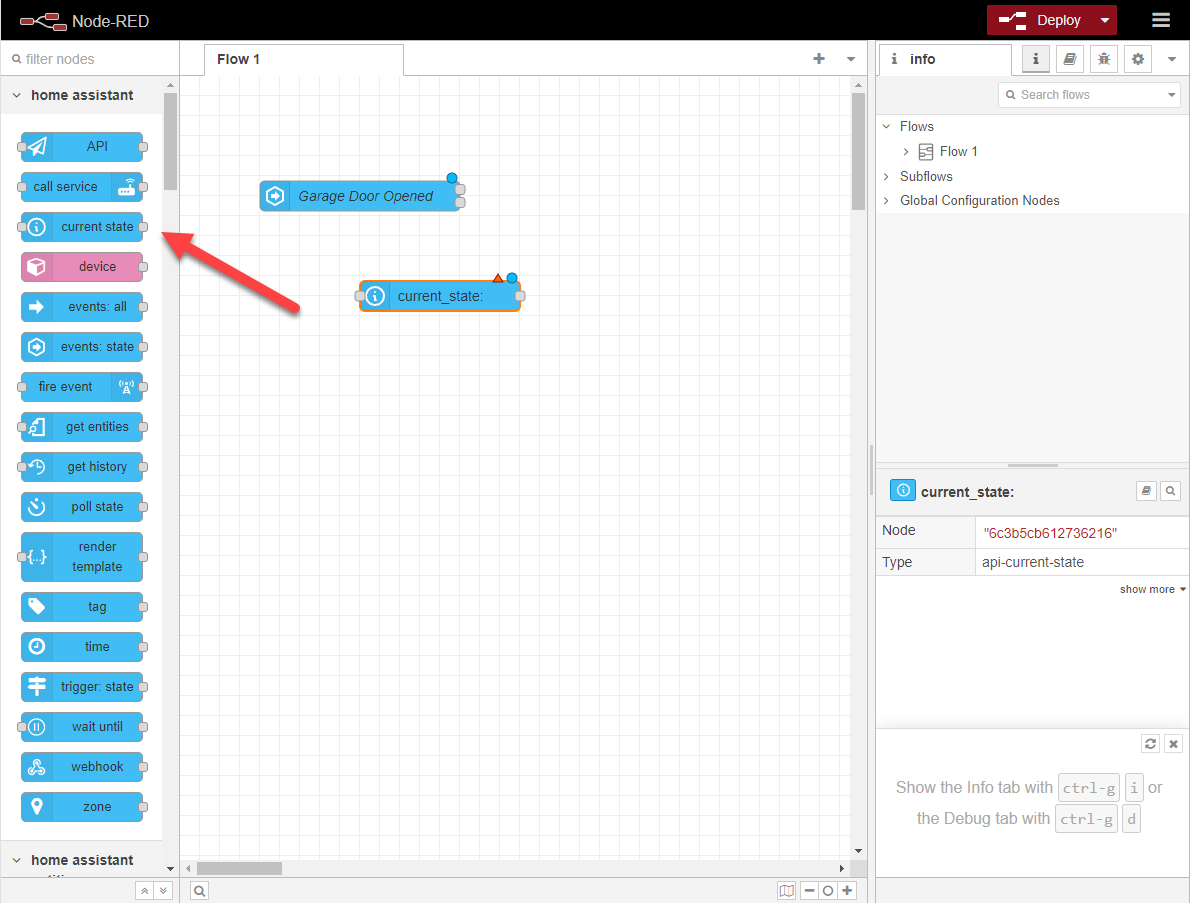Open the help sidebar panel
The width and height of the screenshot is (1190, 903).
pos(1069,59)
